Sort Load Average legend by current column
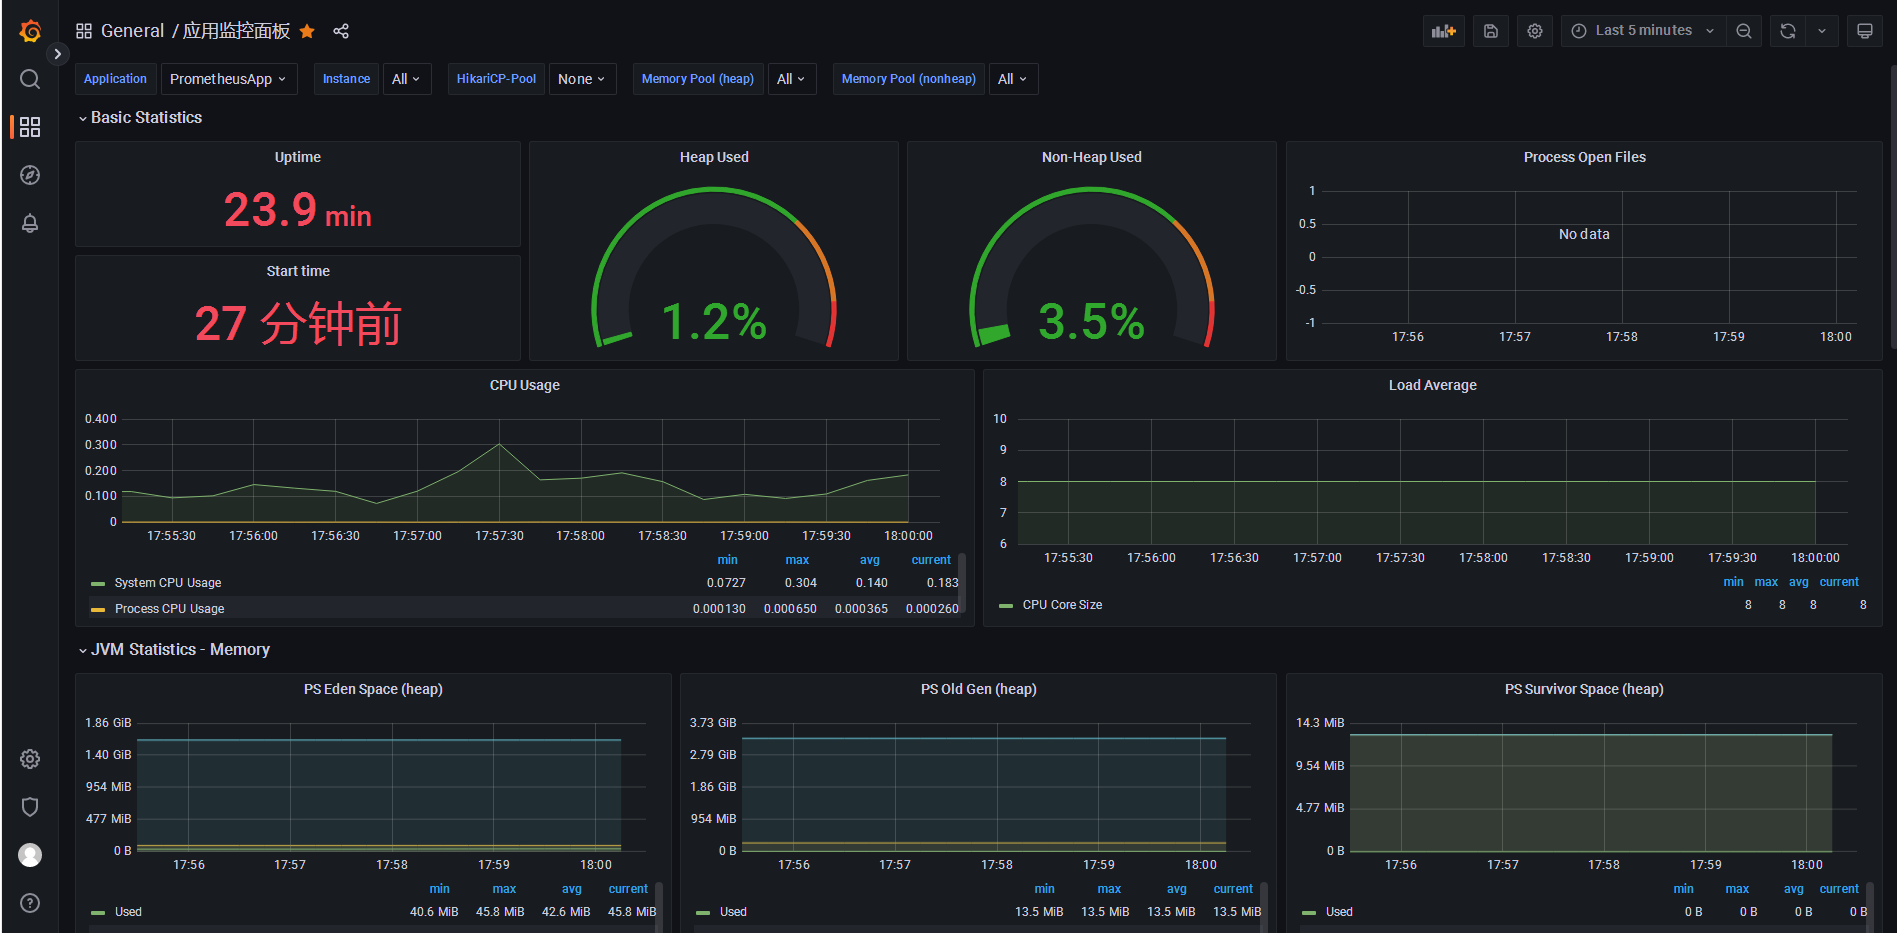The image size is (1897, 933). pos(1839,582)
